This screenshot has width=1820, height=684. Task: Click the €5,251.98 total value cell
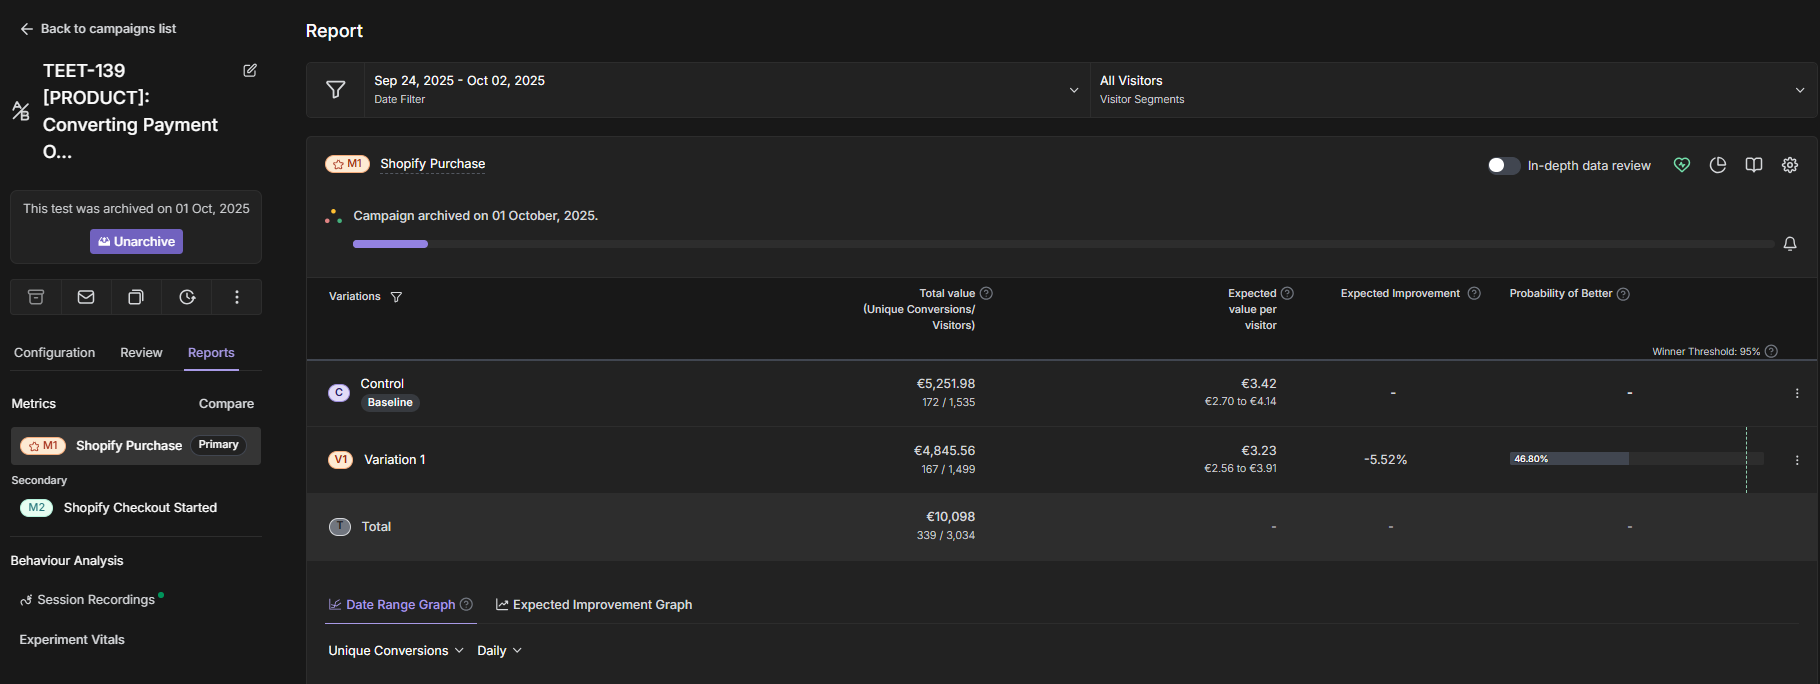(945, 384)
